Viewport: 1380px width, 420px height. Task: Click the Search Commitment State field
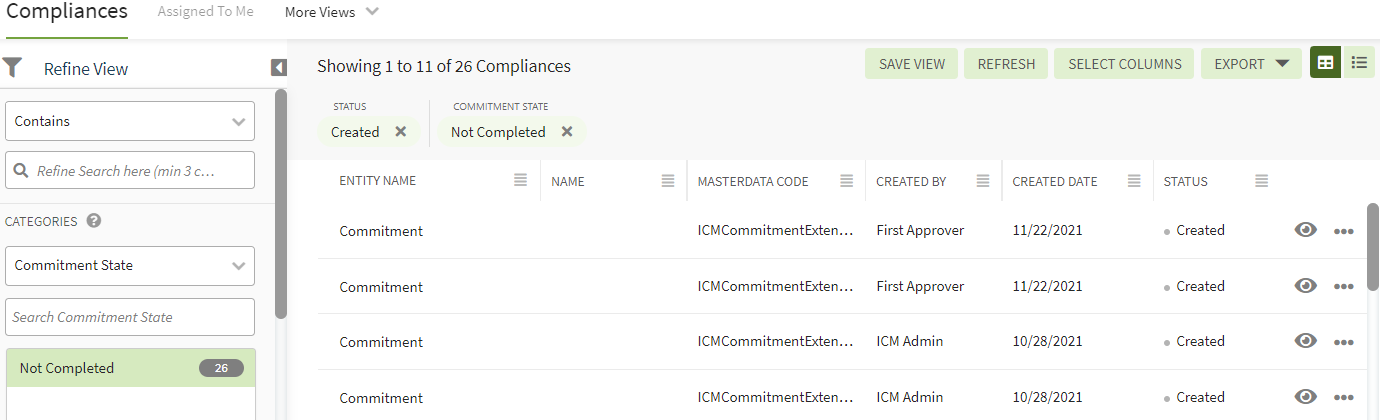tap(130, 317)
